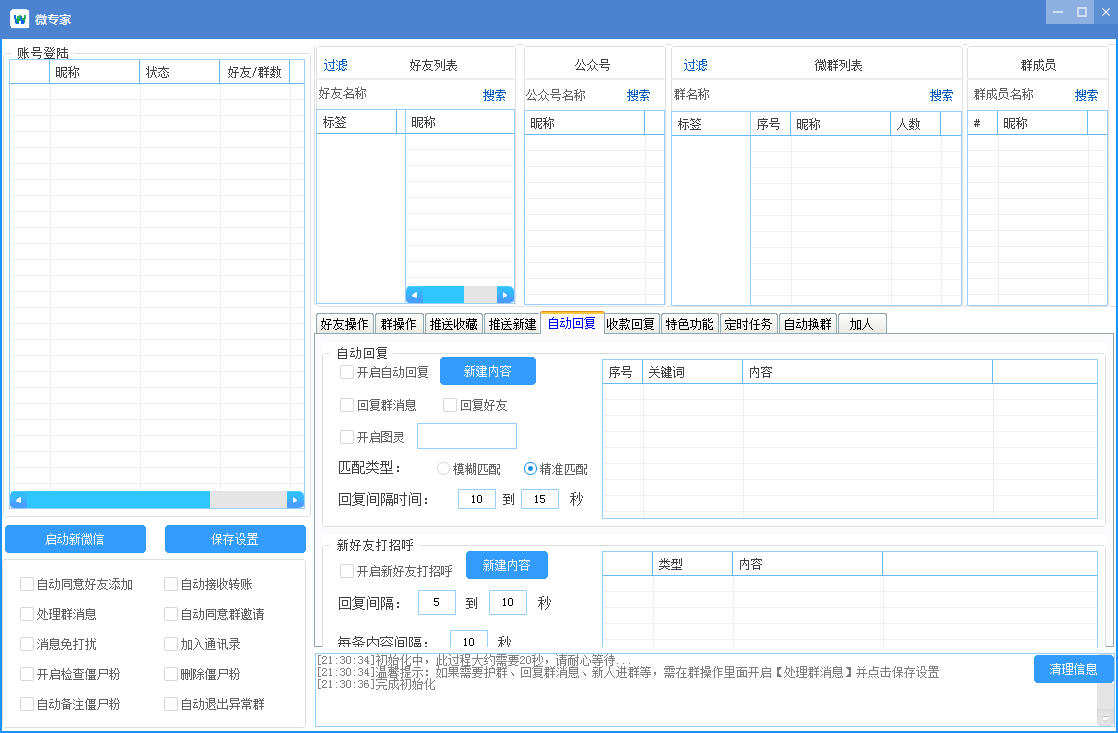Switch to 群操作 tab
1118x733 pixels.
click(x=399, y=324)
